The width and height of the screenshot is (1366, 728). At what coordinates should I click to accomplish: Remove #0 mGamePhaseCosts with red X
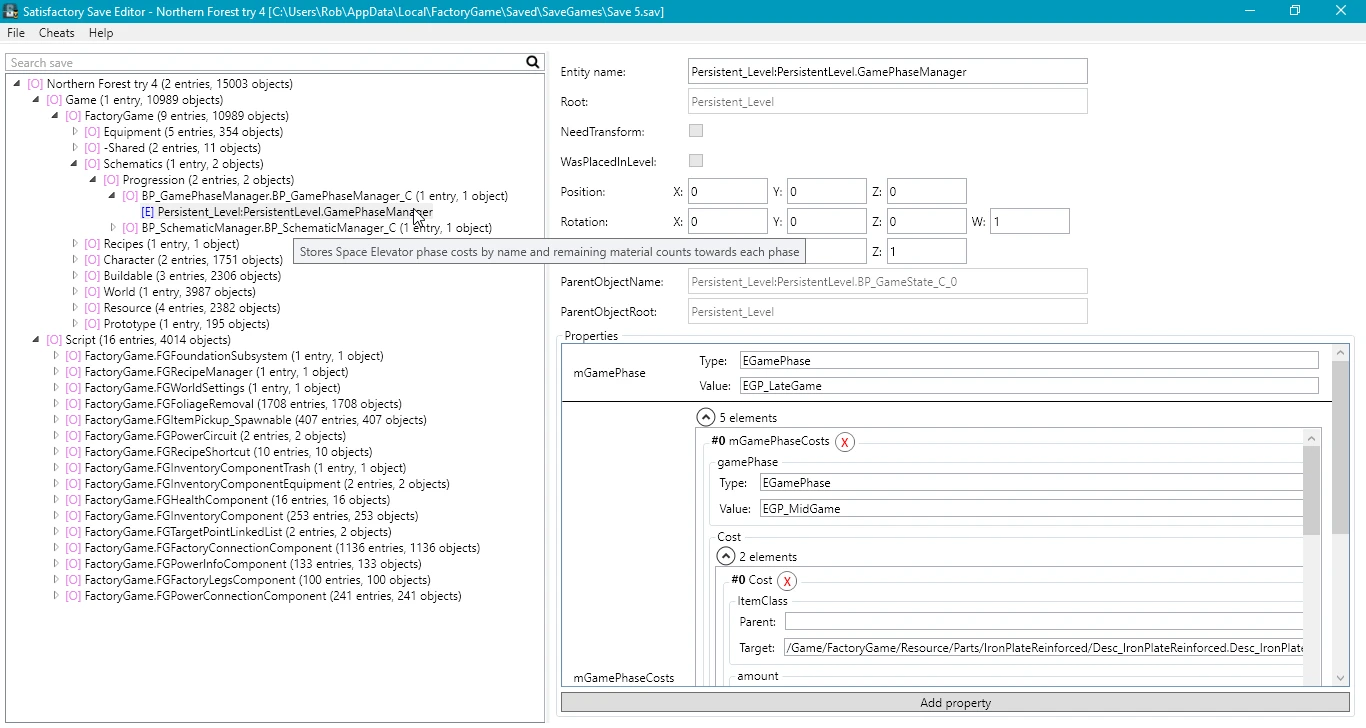845,442
